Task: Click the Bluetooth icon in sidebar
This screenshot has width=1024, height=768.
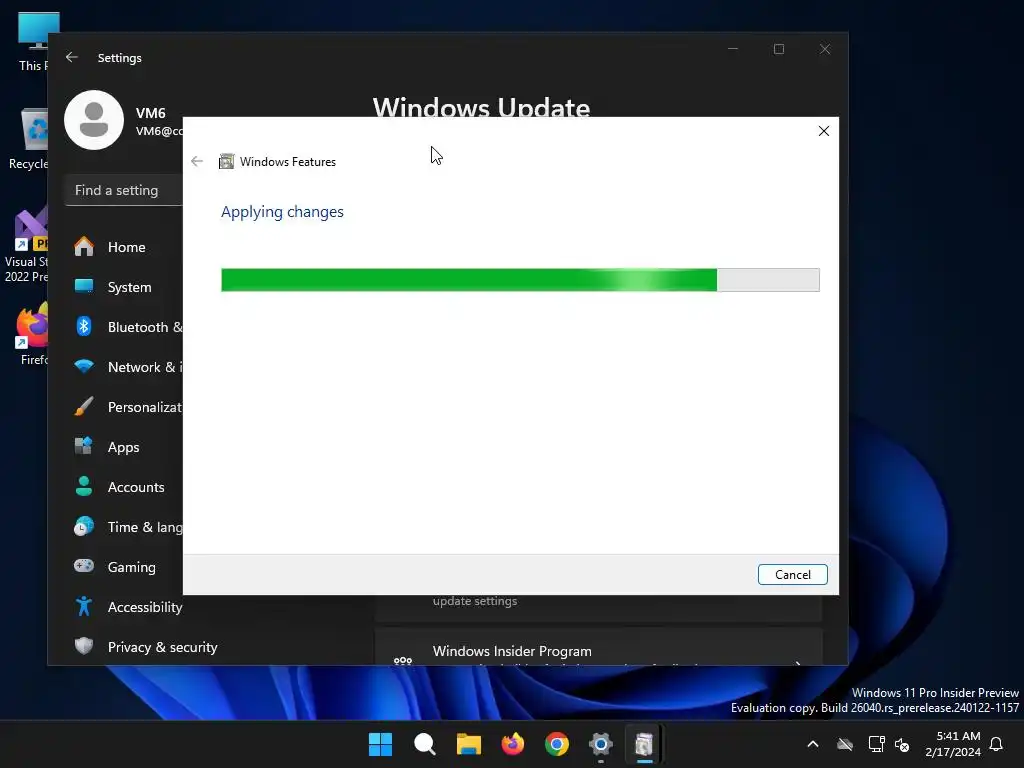Action: 84,326
